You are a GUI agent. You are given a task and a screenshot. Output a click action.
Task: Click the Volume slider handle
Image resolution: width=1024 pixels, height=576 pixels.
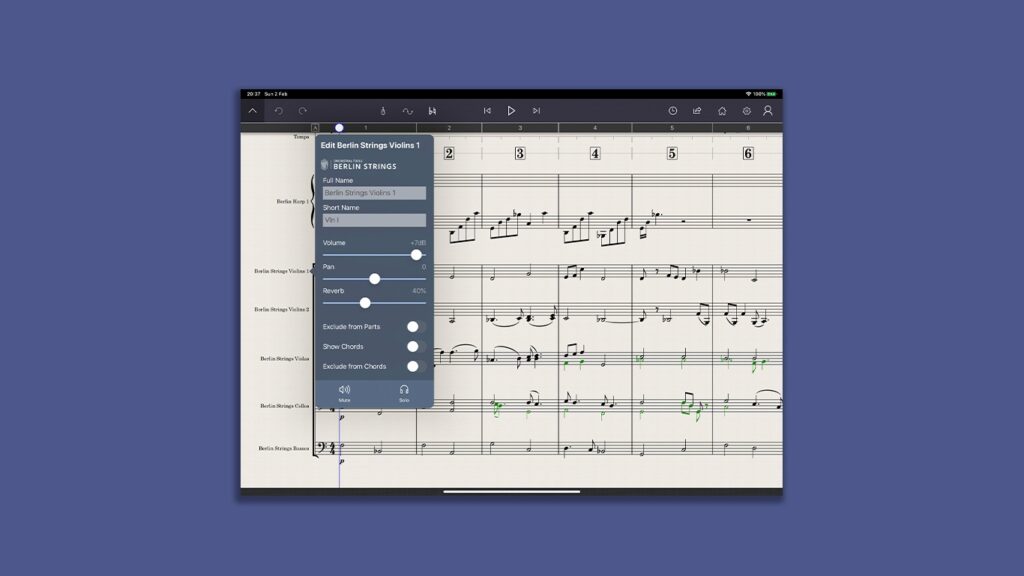tap(416, 255)
